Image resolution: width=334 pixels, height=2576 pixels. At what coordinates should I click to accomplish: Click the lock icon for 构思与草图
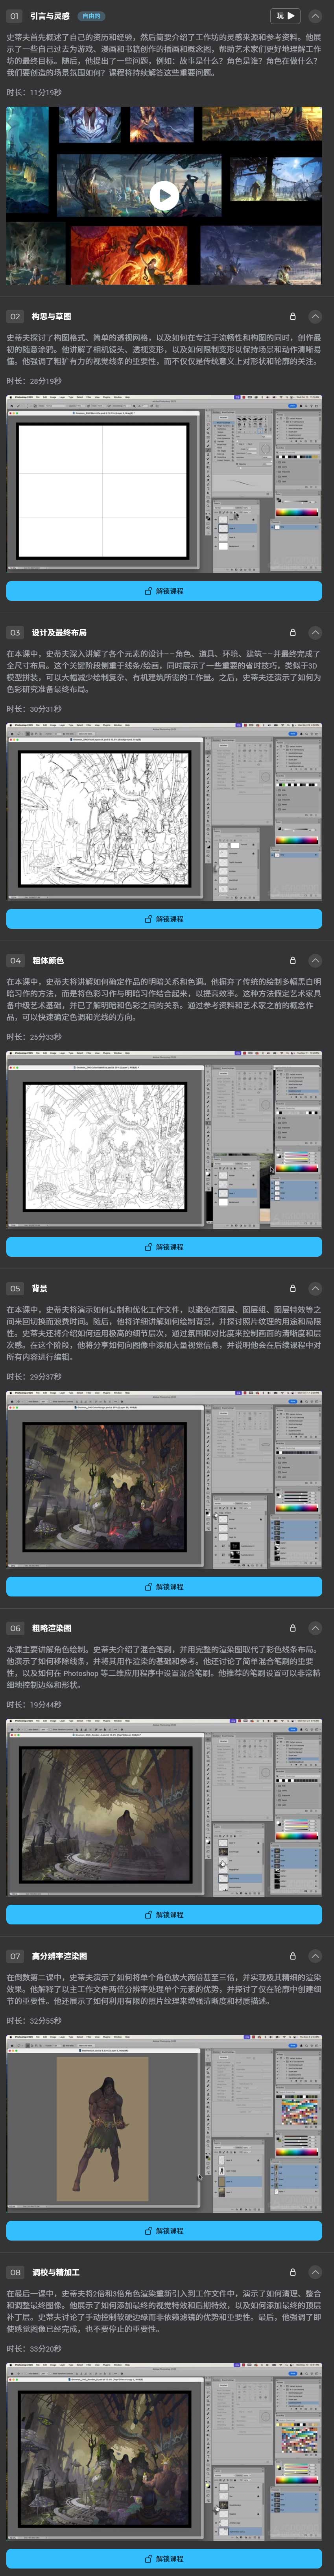293,316
